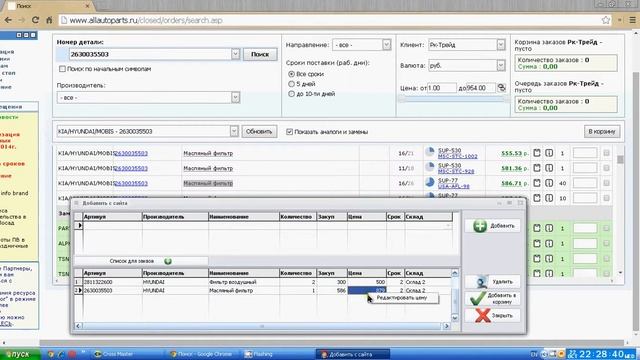
Task: Click info icon in quantity 10 row
Action: (549, 198)
